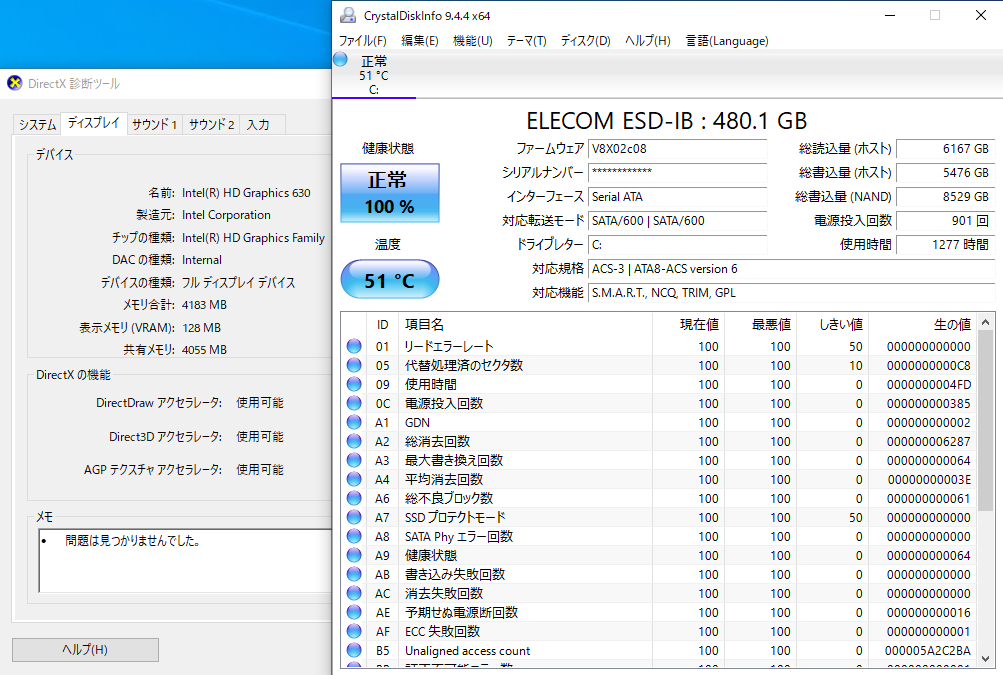The width and height of the screenshot is (1003, 675).
Task: Select the SSD プロテクトモード row name
Action: click(455, 517)
